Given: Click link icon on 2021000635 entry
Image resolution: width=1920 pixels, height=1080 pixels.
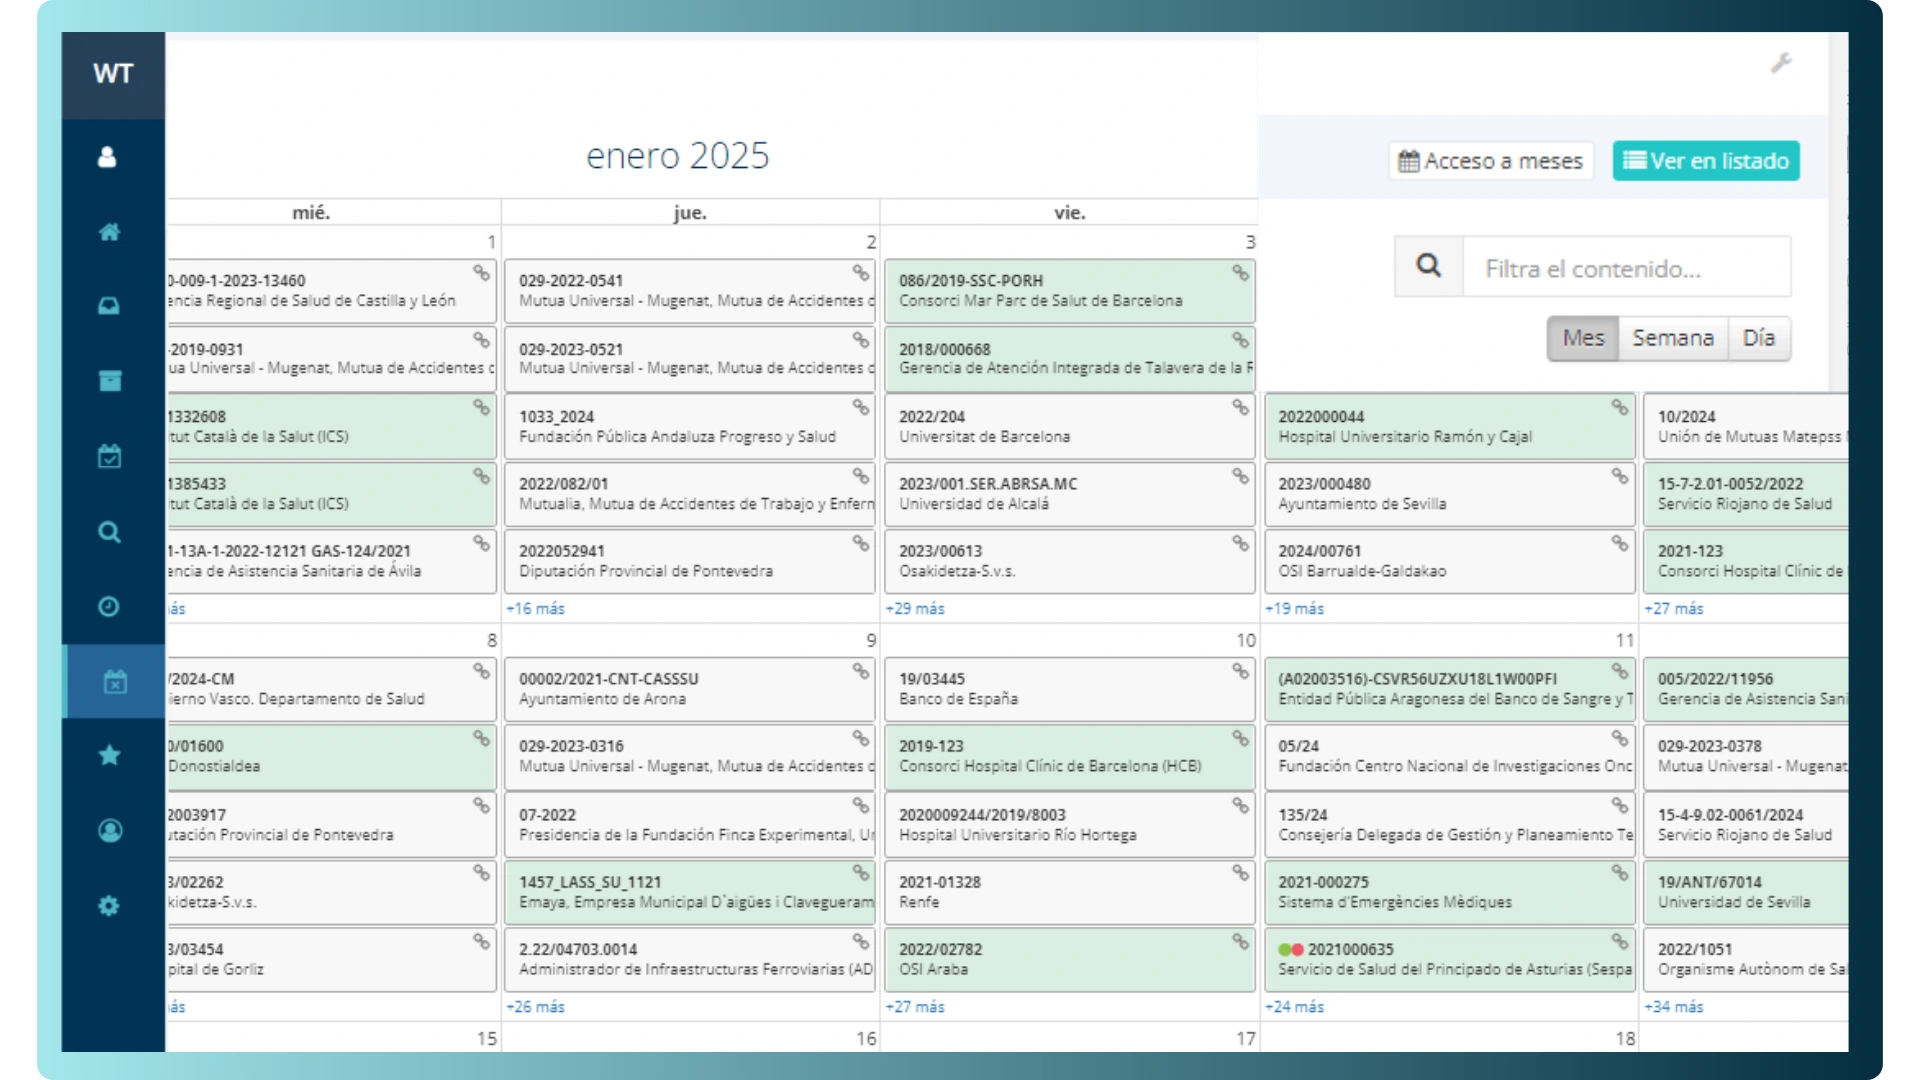Looking at the screenshot, I should [x=1619, y=941].
